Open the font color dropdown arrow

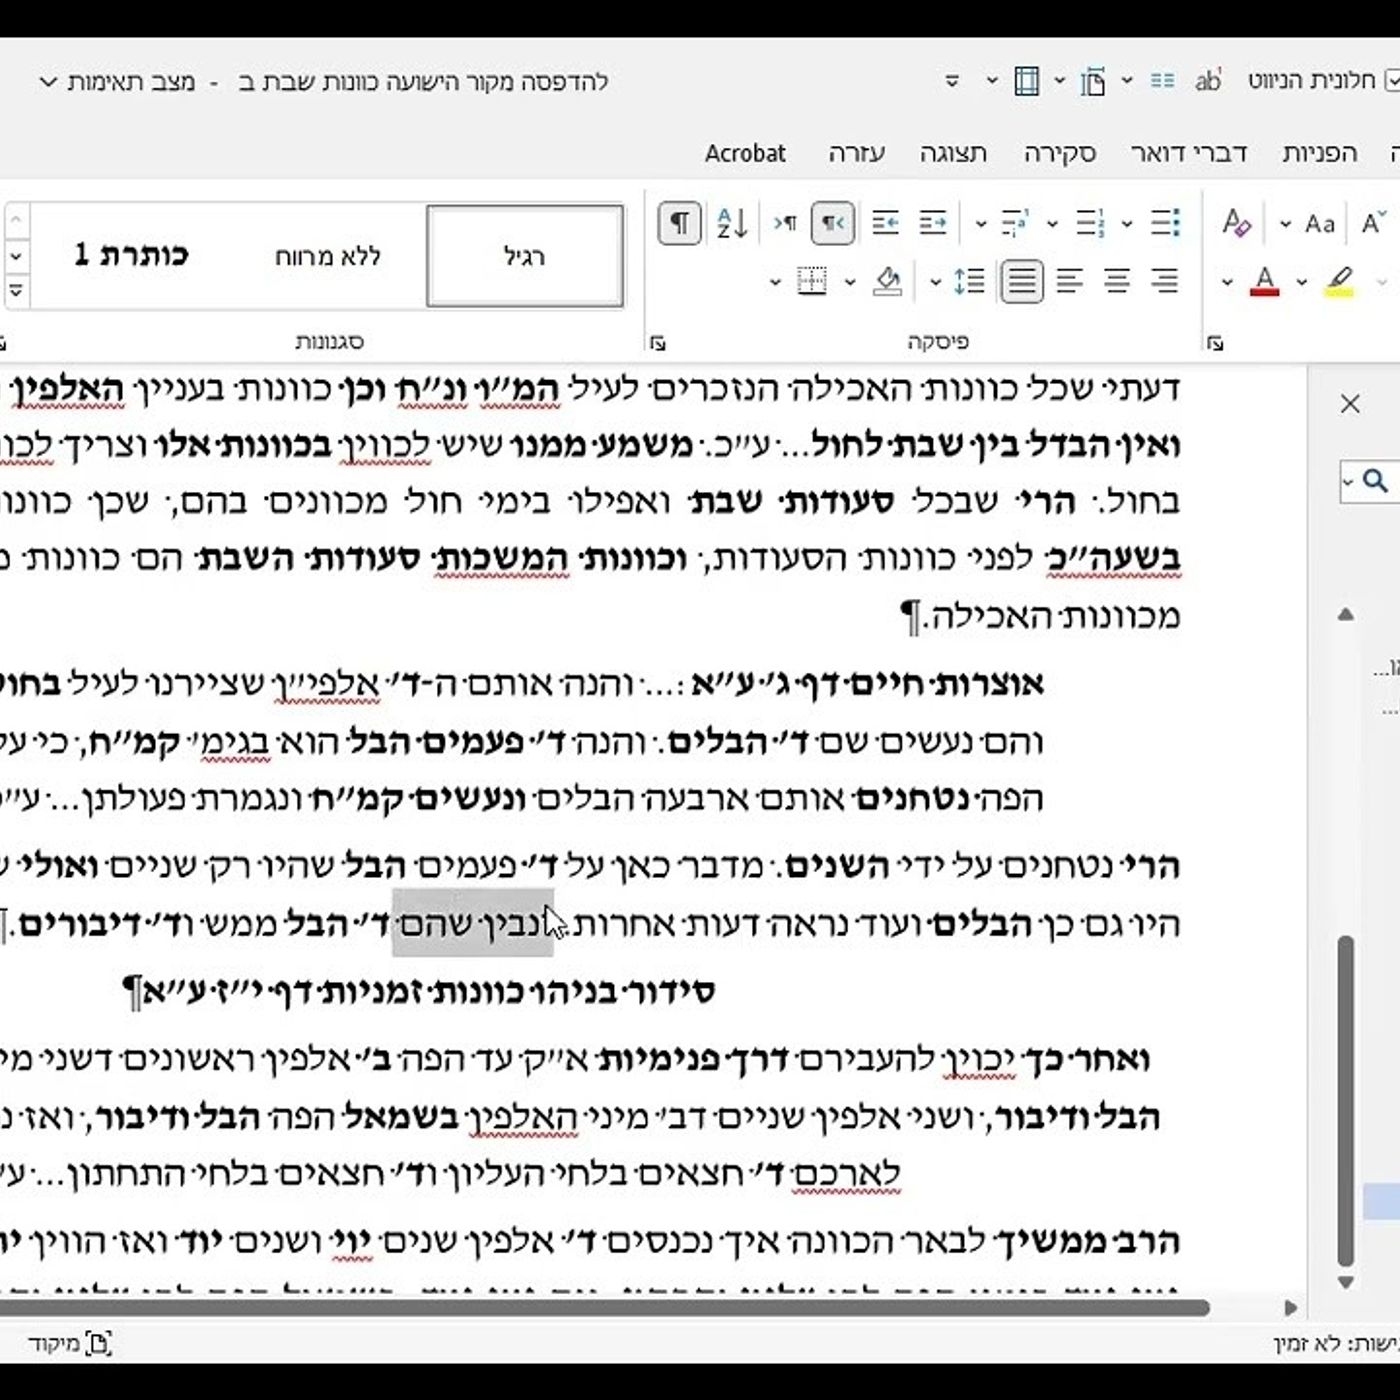pos(1227,282)
